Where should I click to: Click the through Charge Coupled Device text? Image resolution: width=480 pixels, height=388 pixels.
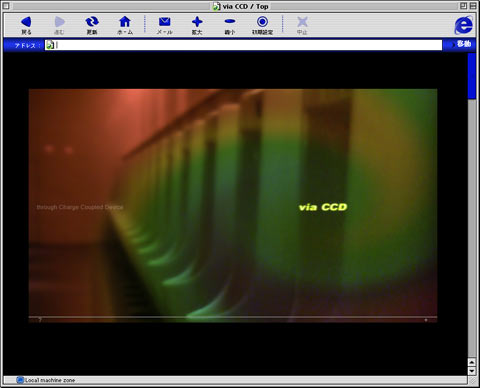pos(80,207)
